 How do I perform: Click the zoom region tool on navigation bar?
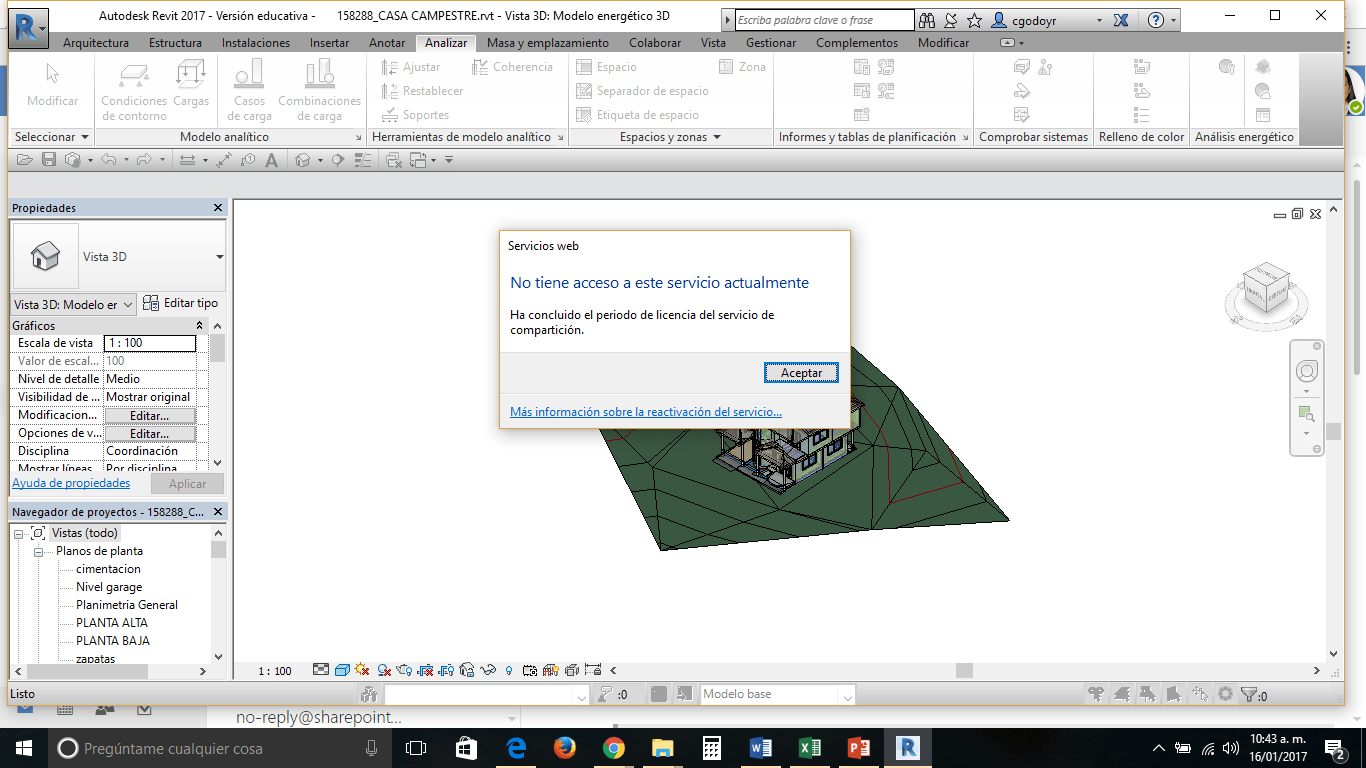(1305, 413)
